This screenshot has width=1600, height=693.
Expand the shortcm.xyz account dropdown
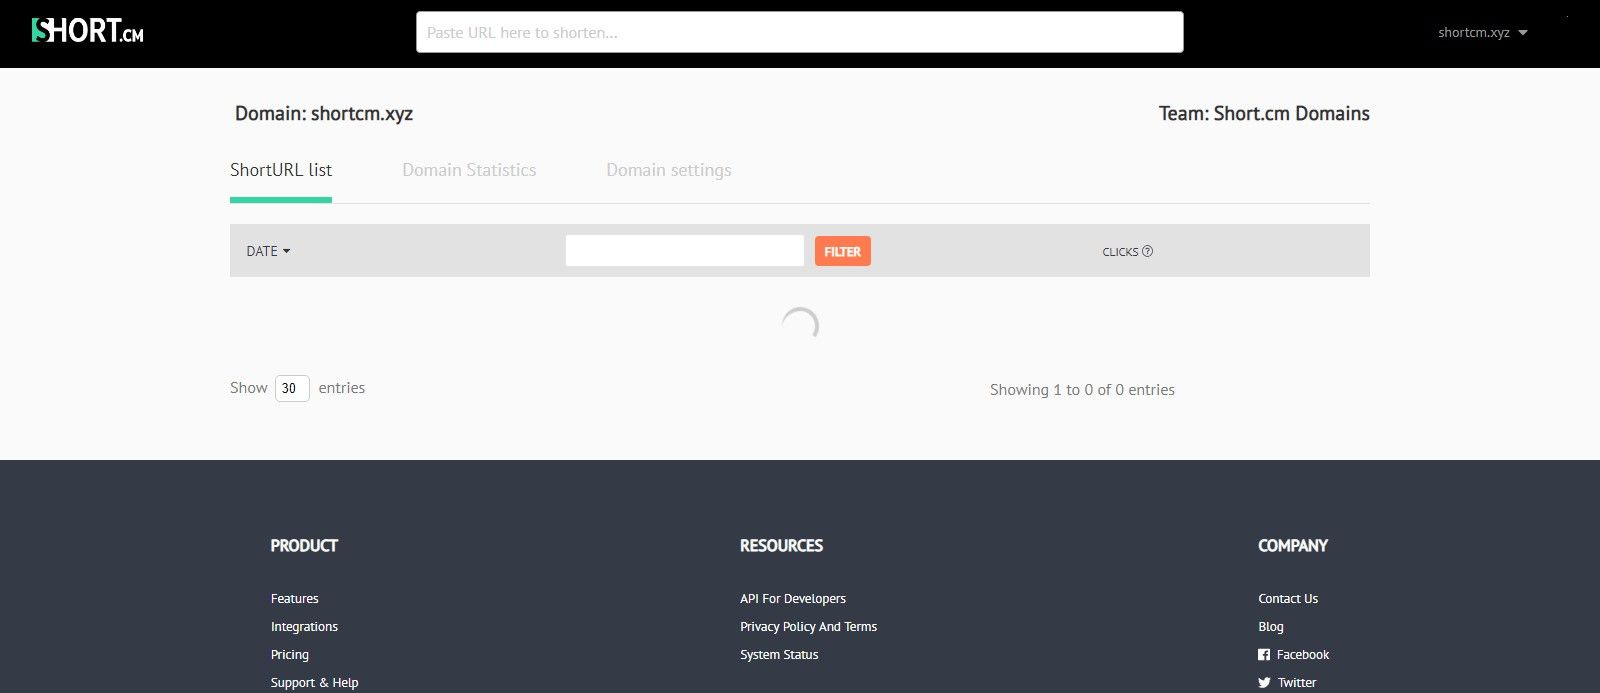(x=1483, y=32)
